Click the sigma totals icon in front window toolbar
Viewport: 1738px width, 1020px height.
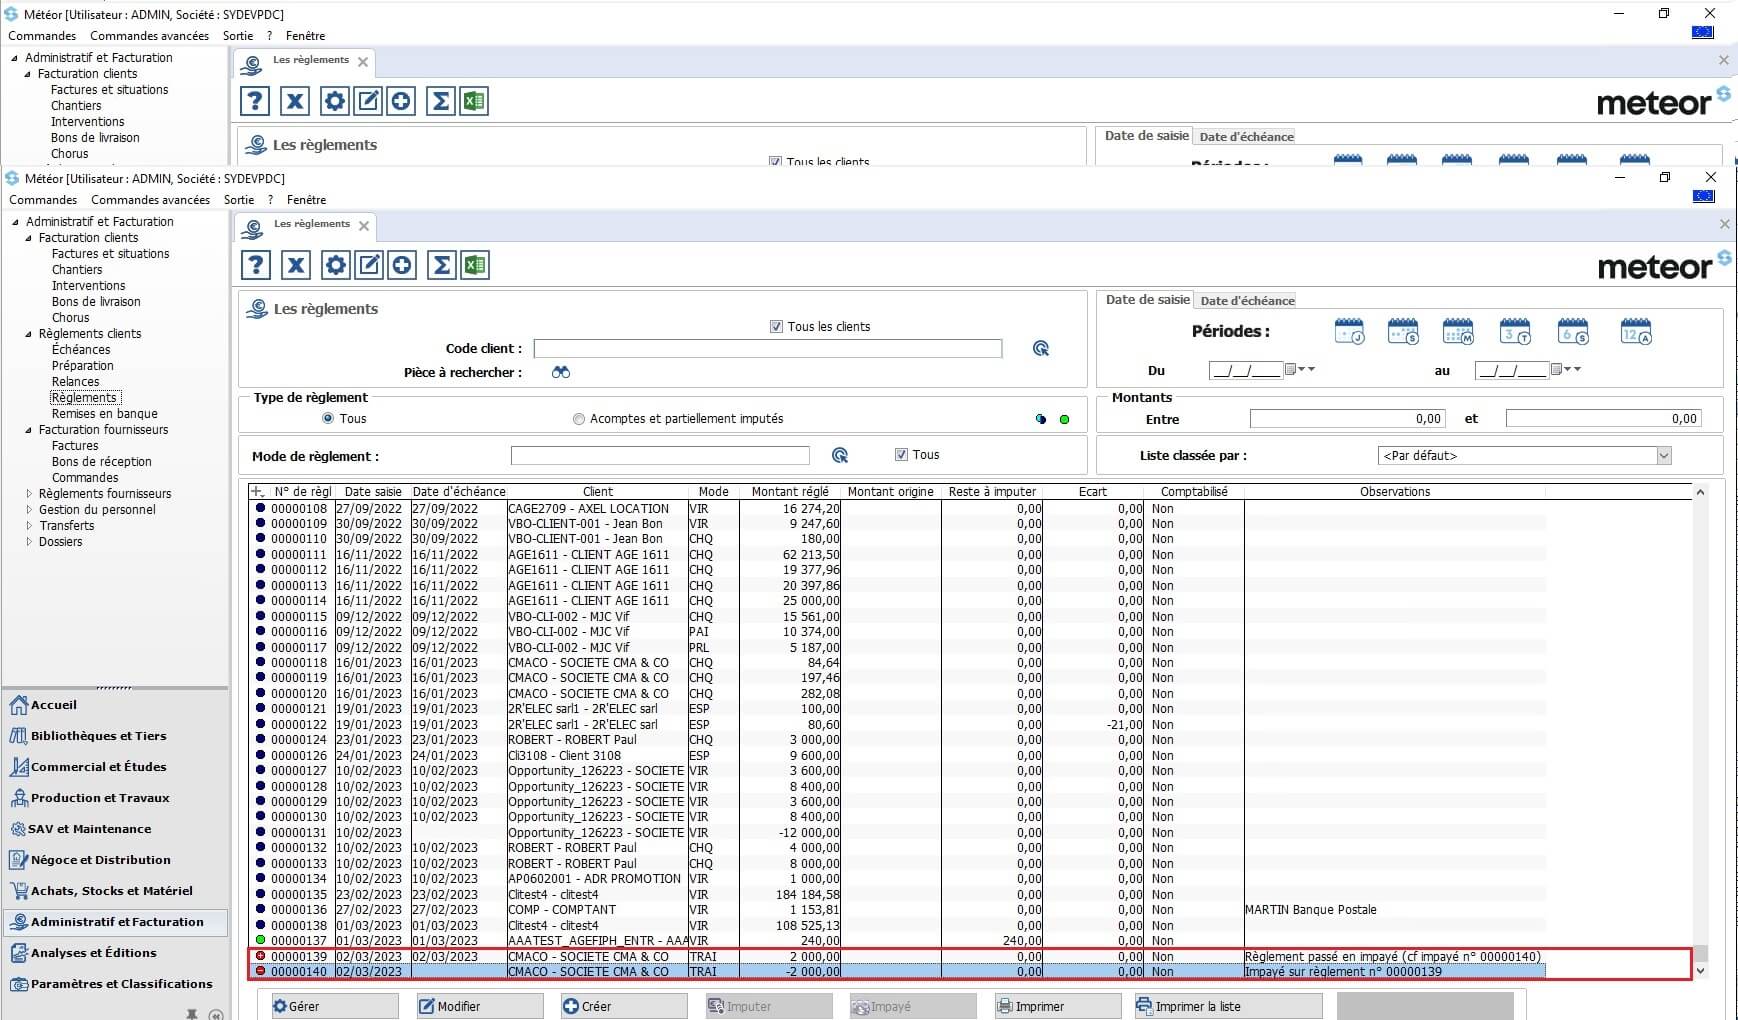tap(442, 265)
